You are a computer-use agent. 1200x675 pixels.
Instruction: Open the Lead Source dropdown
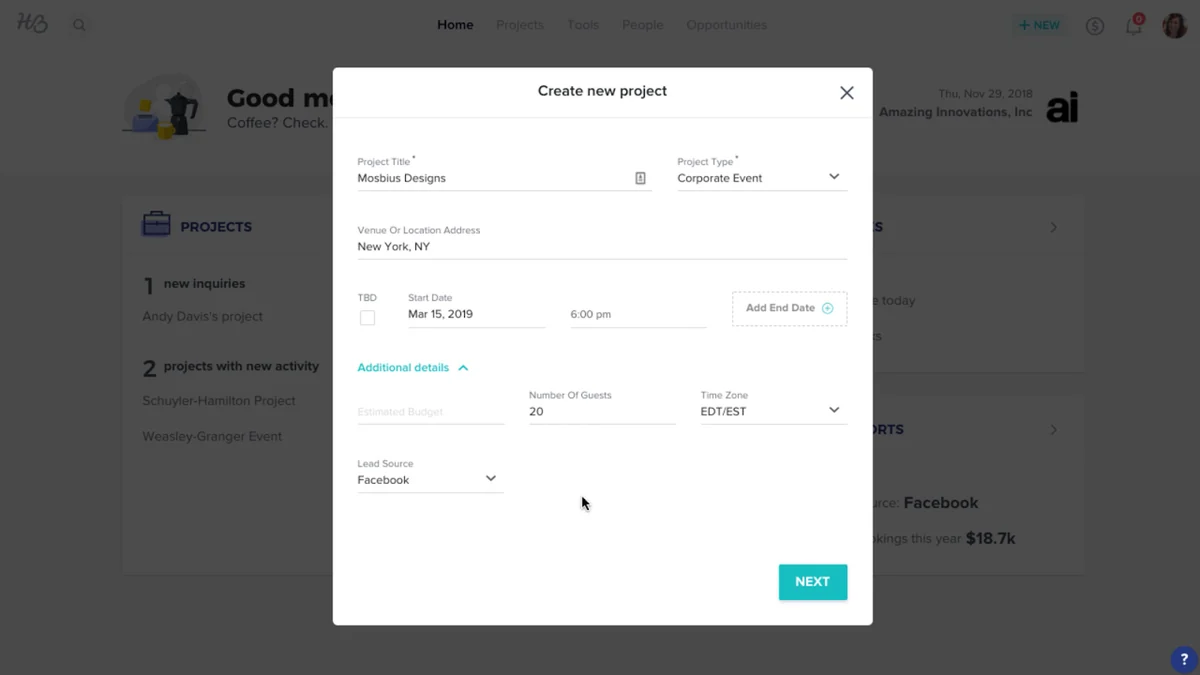pyautogui.click(x=430, y=480)
